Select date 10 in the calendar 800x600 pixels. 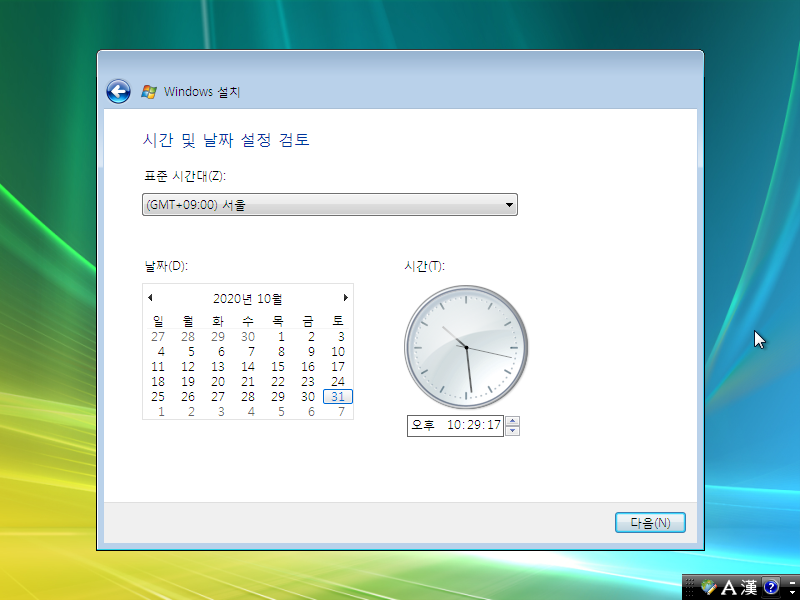click(338, 352)
